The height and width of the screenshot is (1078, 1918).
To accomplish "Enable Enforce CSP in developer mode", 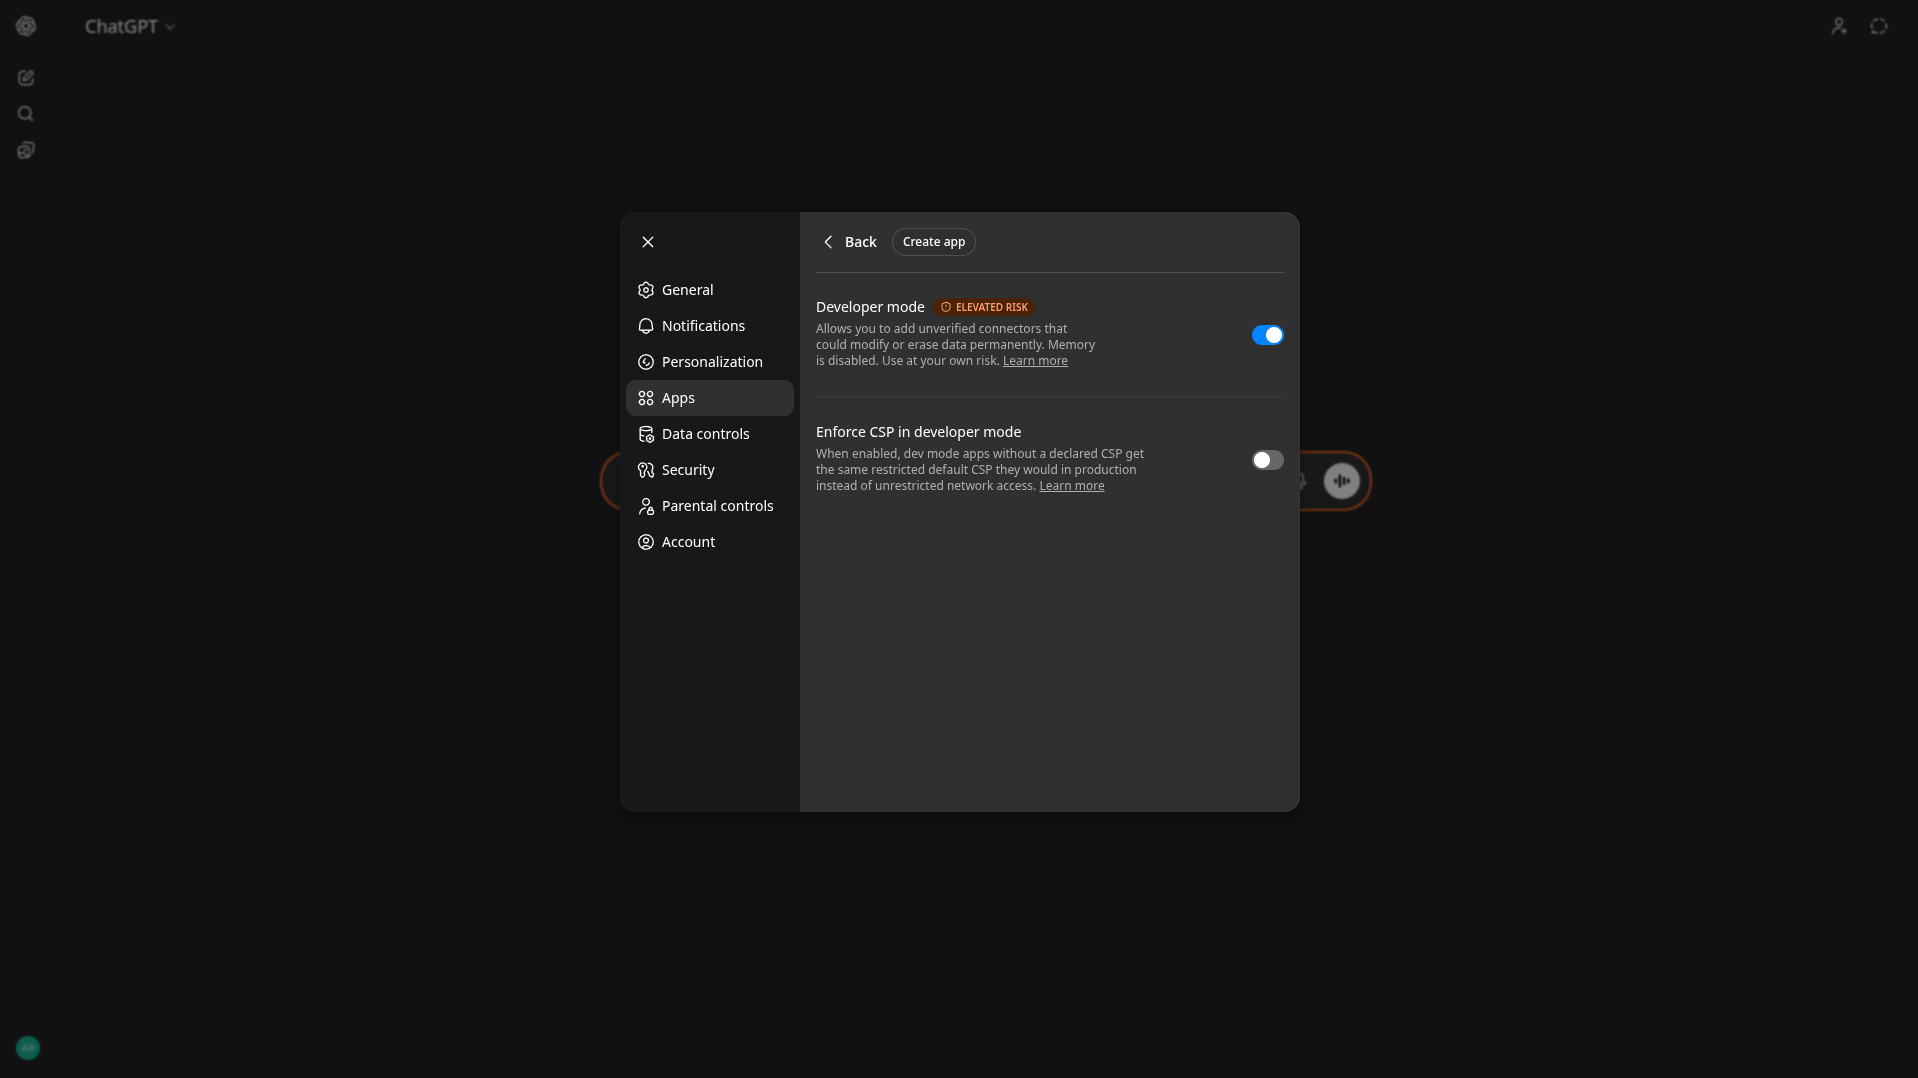I will click(1266, 460).
